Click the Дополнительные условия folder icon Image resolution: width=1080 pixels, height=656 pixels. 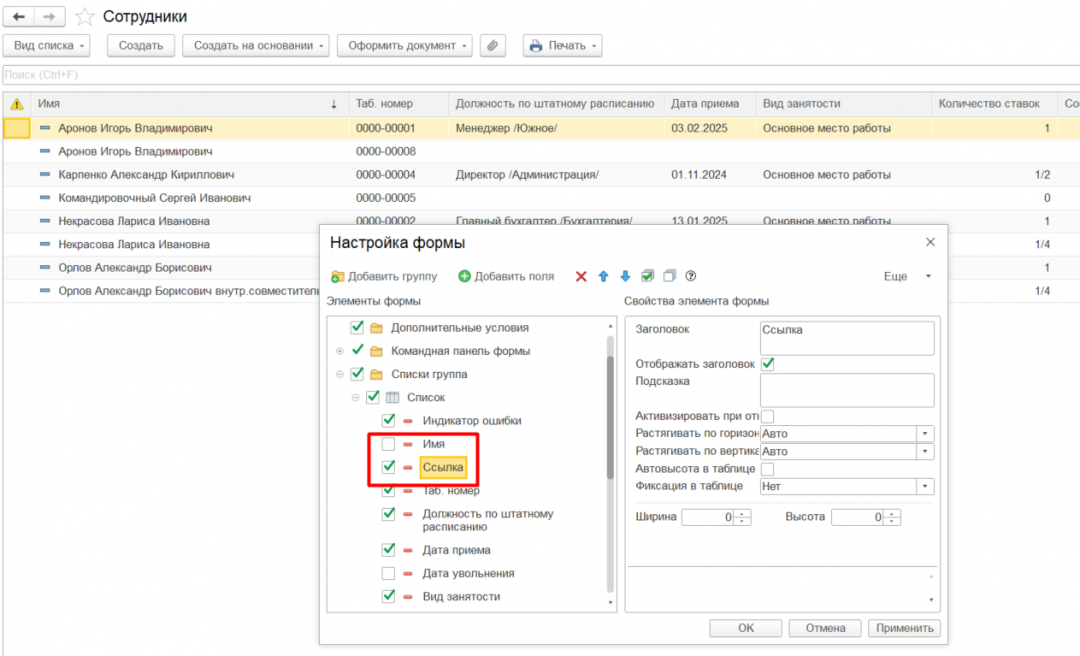376,328
